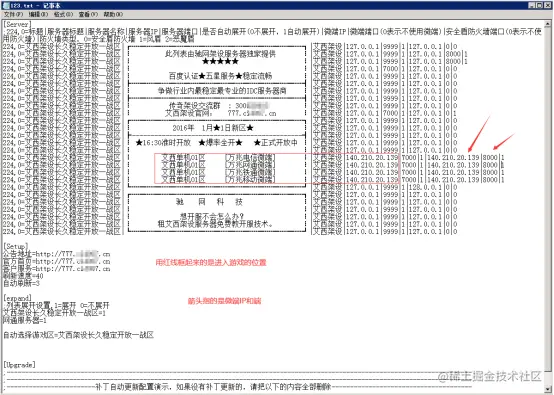Screen dimensions: 554x395
Task: Click the line 列表展开设置,1=展开 0=不展开
Action: [x=57, y=305]
